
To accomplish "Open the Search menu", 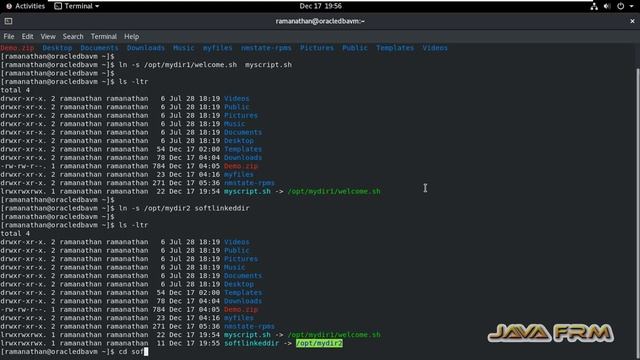I will tap(73, 37).
